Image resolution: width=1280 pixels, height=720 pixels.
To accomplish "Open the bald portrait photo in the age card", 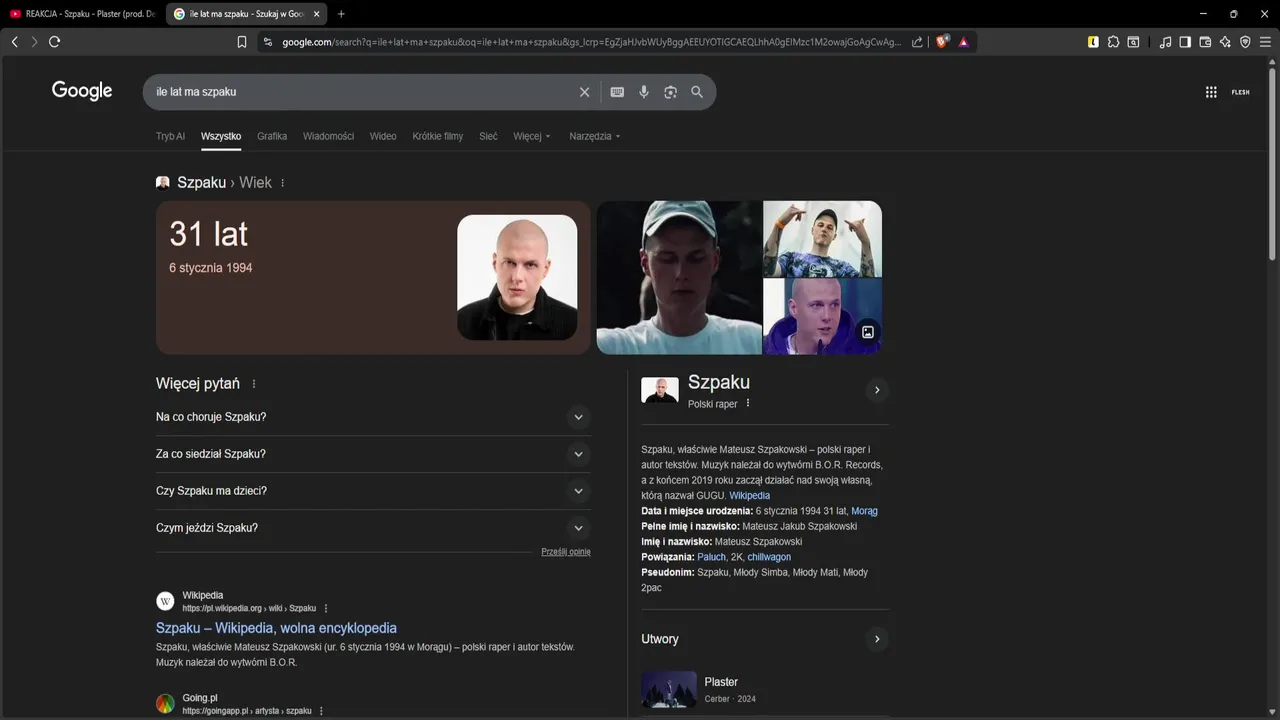I will pos(517,277).
